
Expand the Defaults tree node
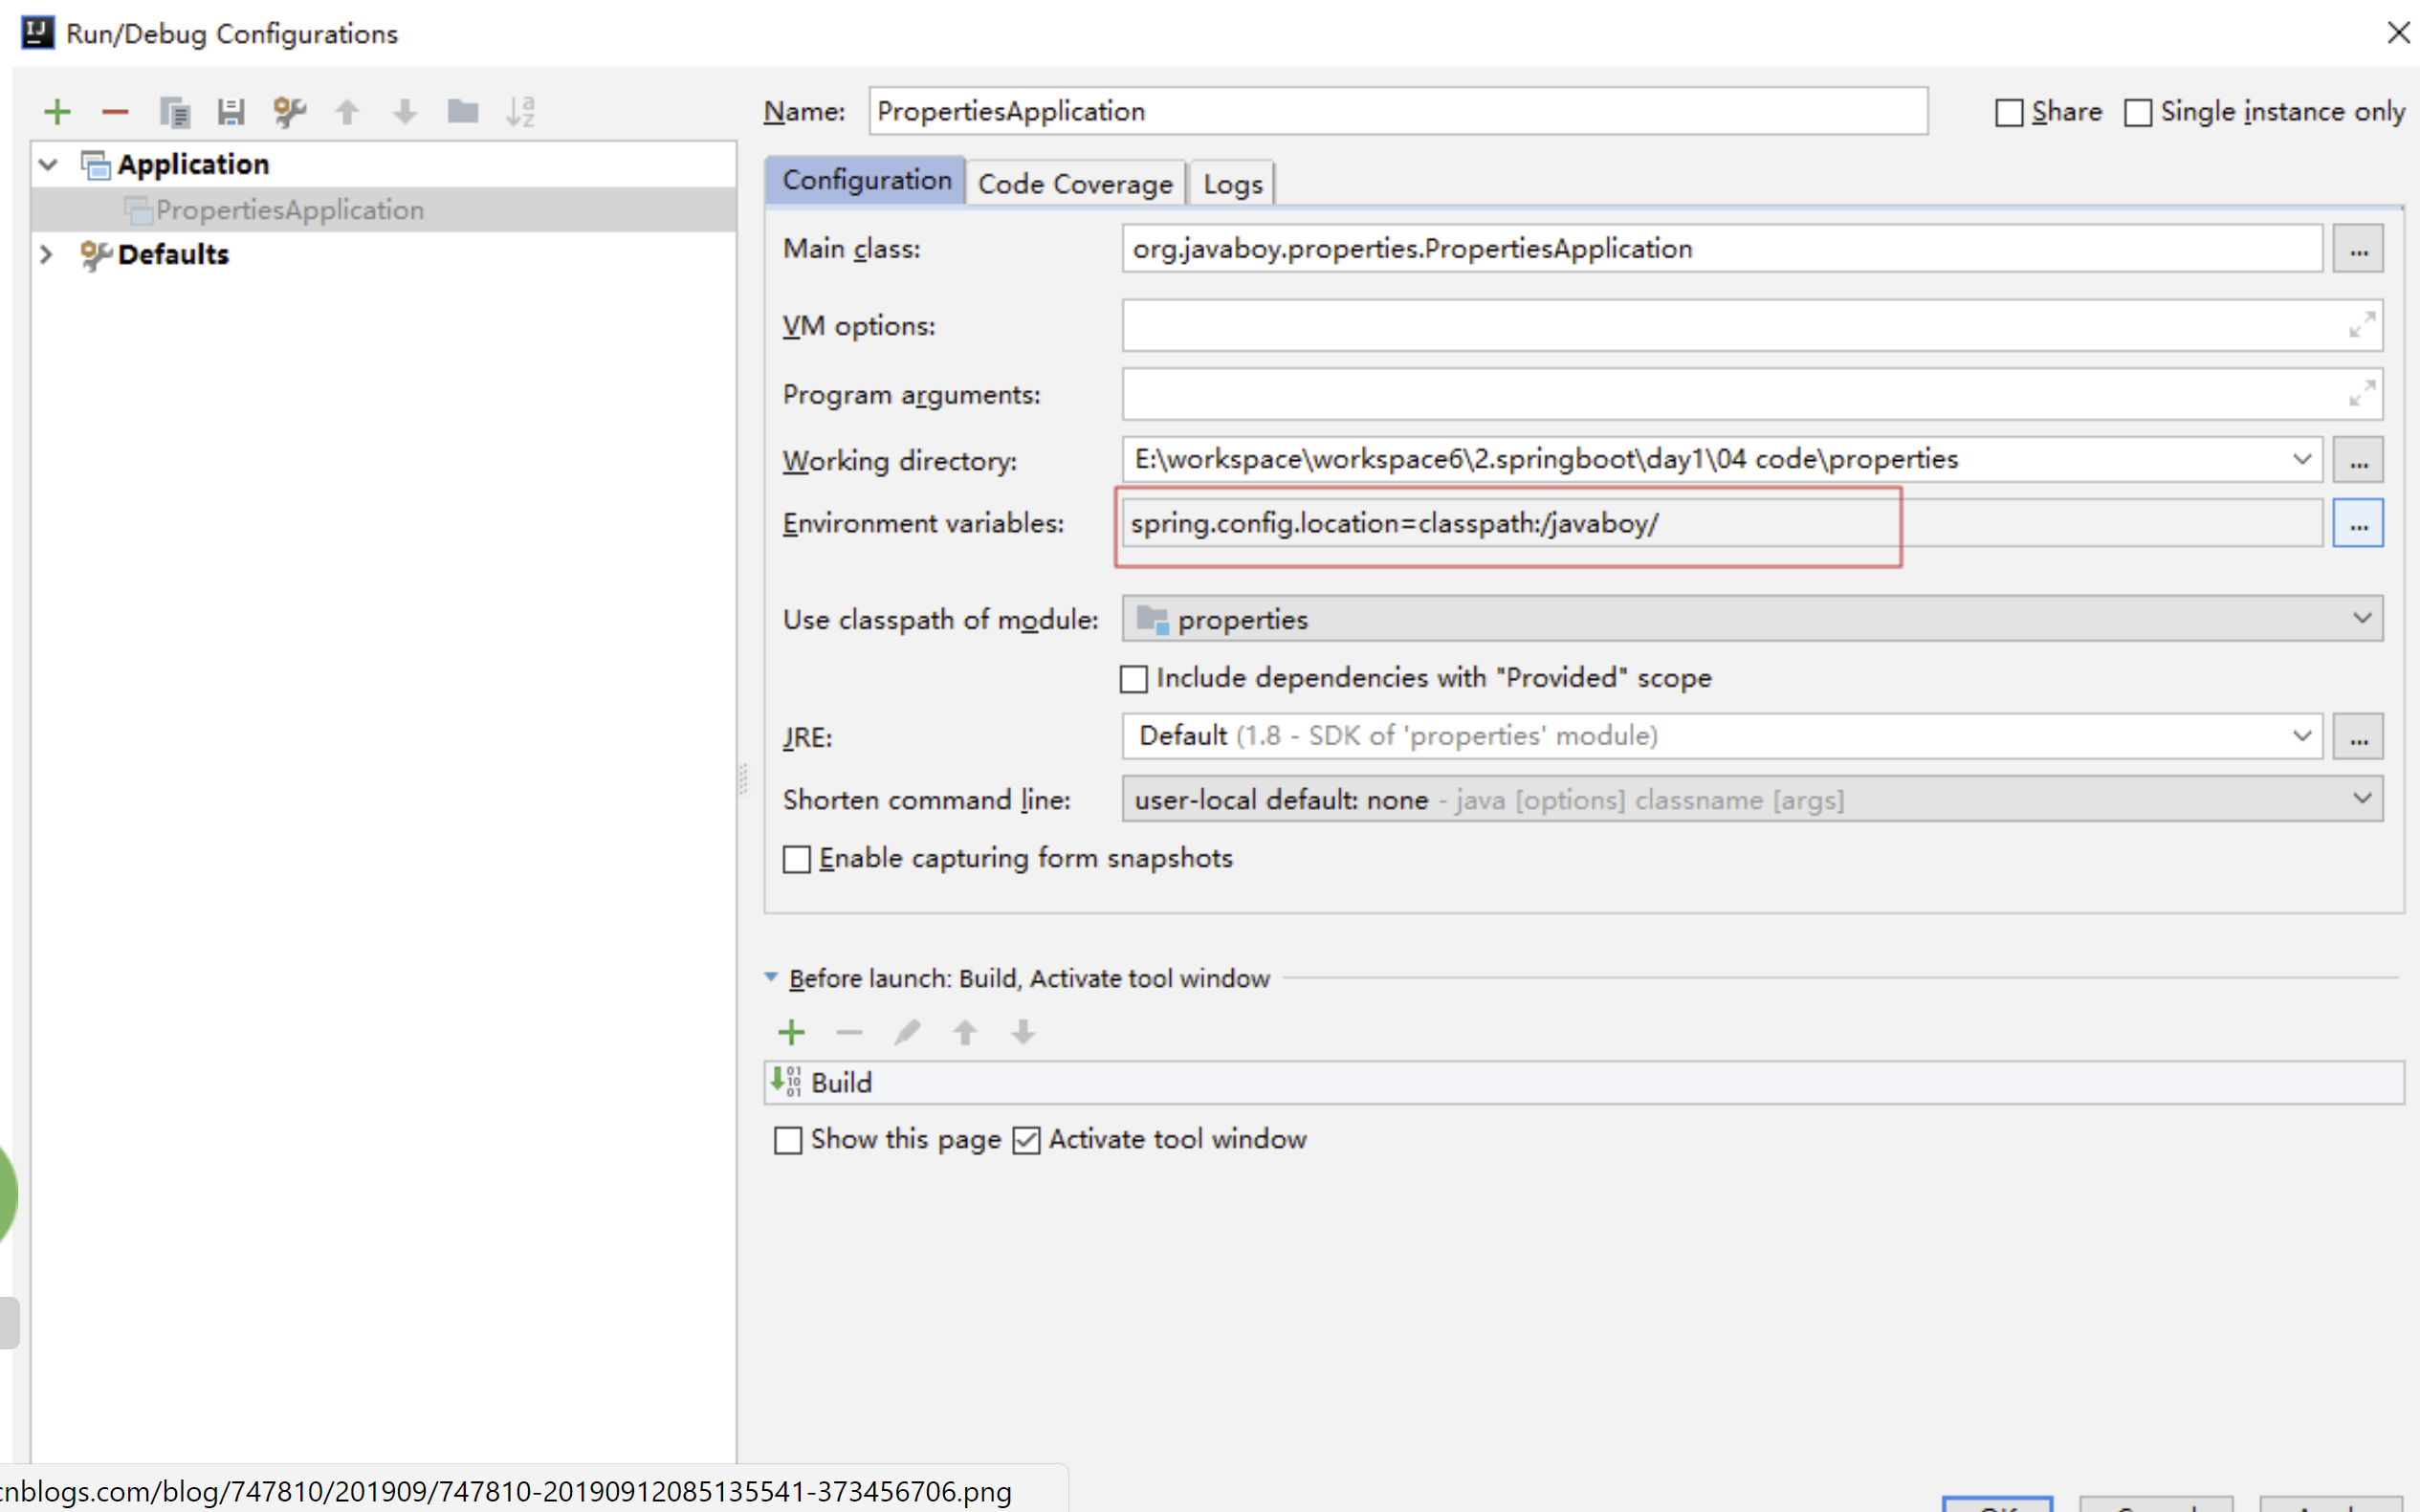pos(47,254)
